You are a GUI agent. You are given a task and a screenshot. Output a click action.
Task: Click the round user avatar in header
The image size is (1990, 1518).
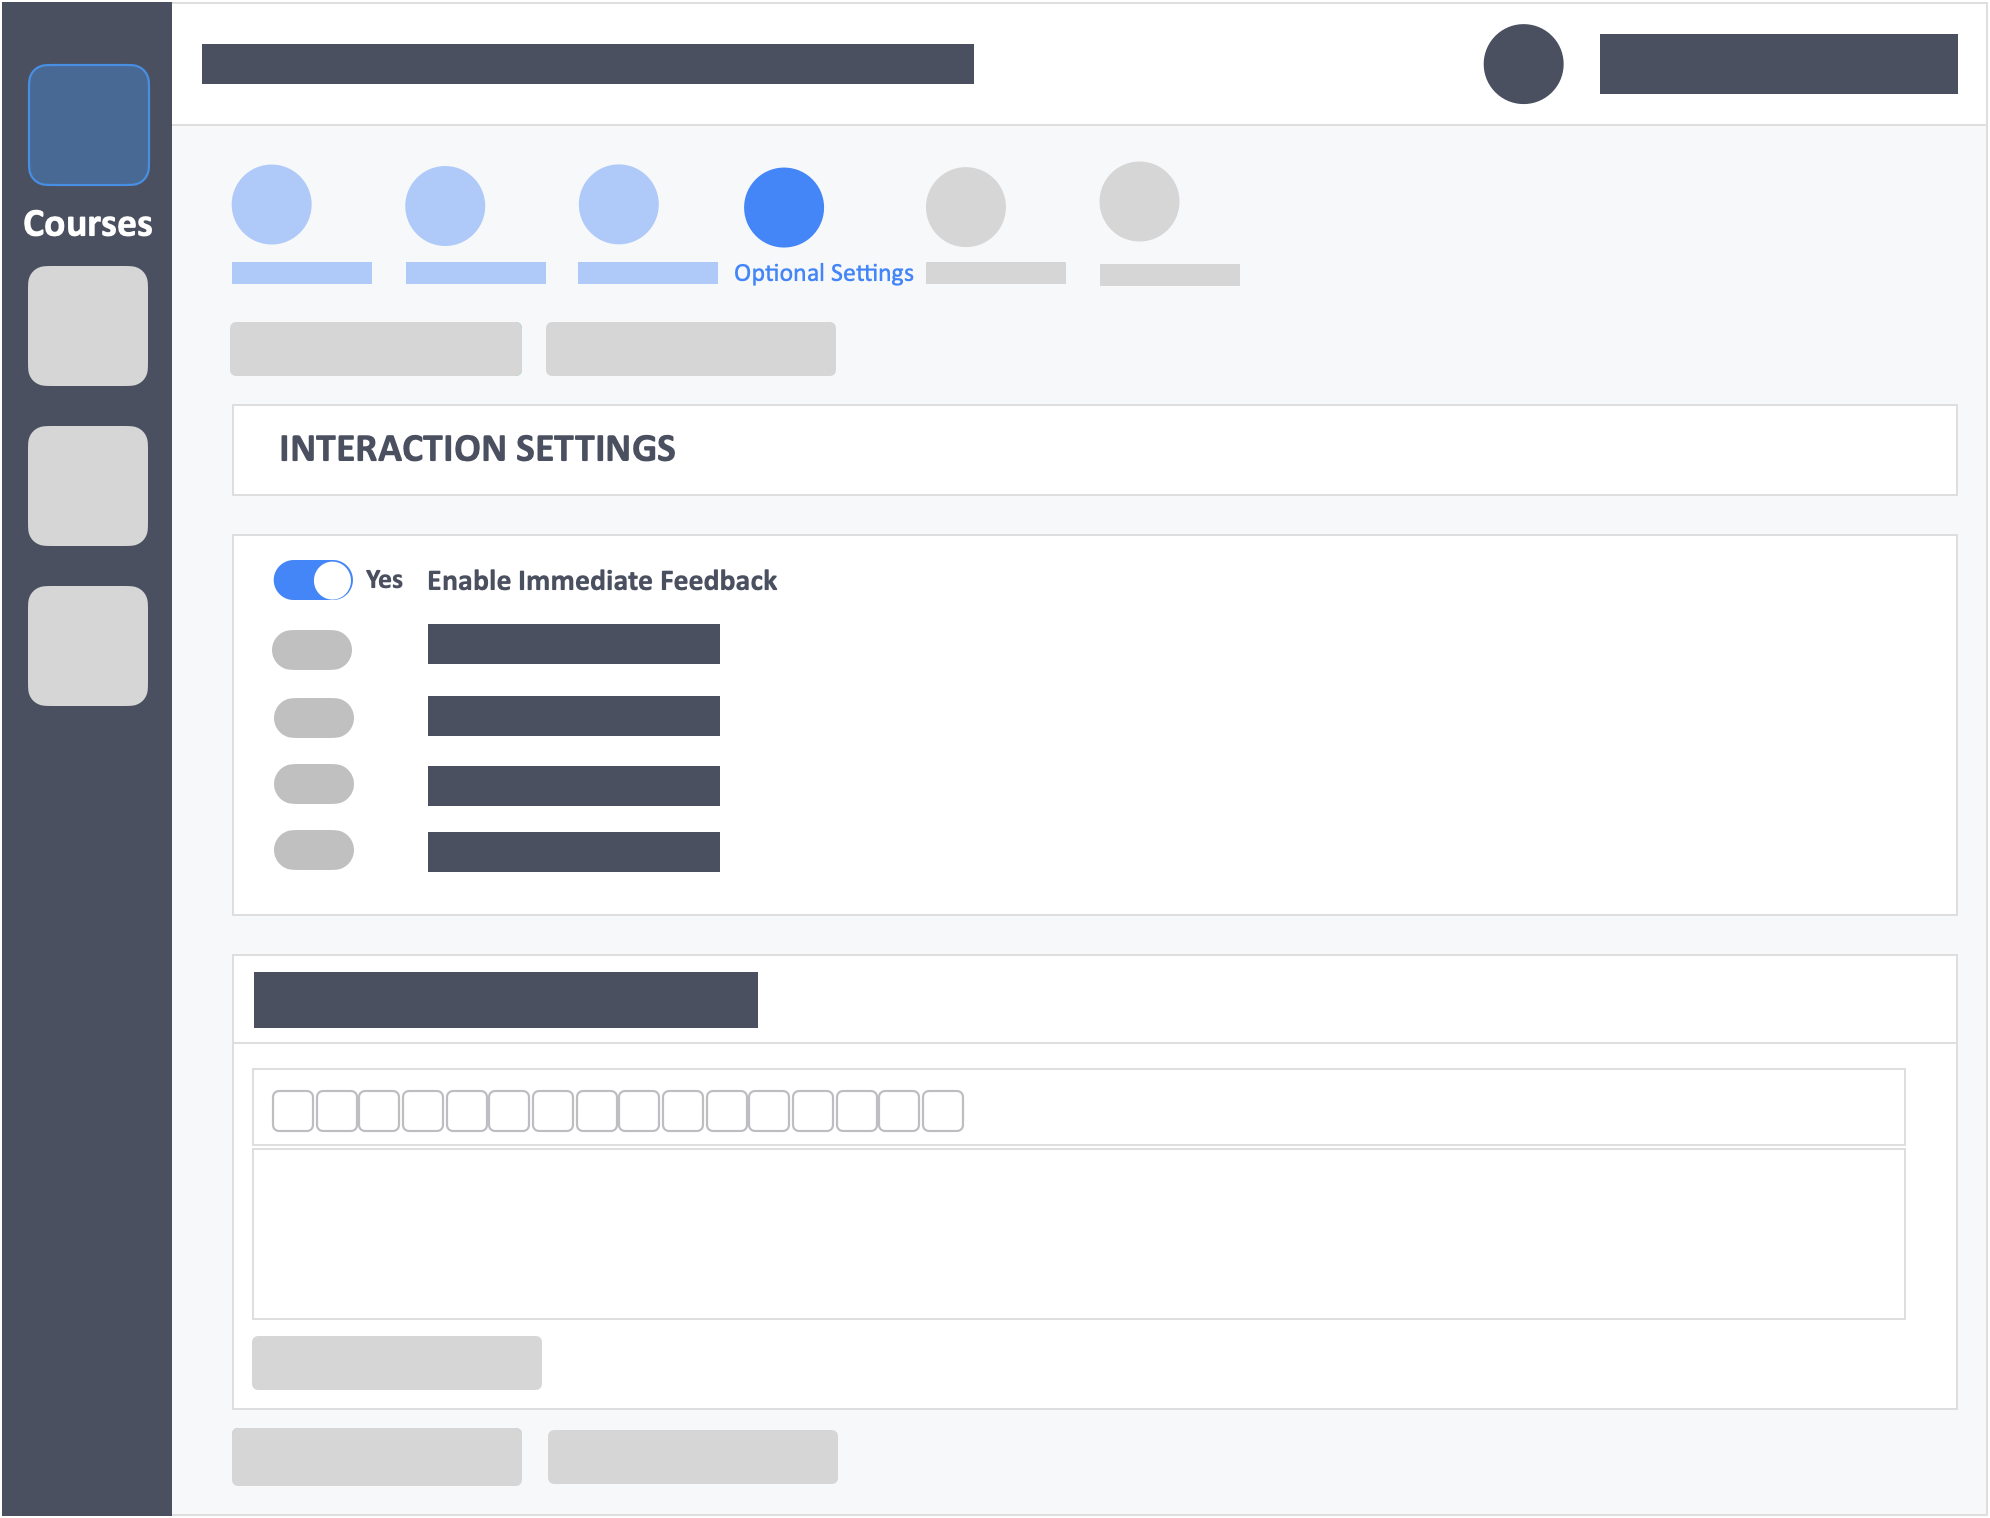pyautogui.click(x=1523, y=64)
